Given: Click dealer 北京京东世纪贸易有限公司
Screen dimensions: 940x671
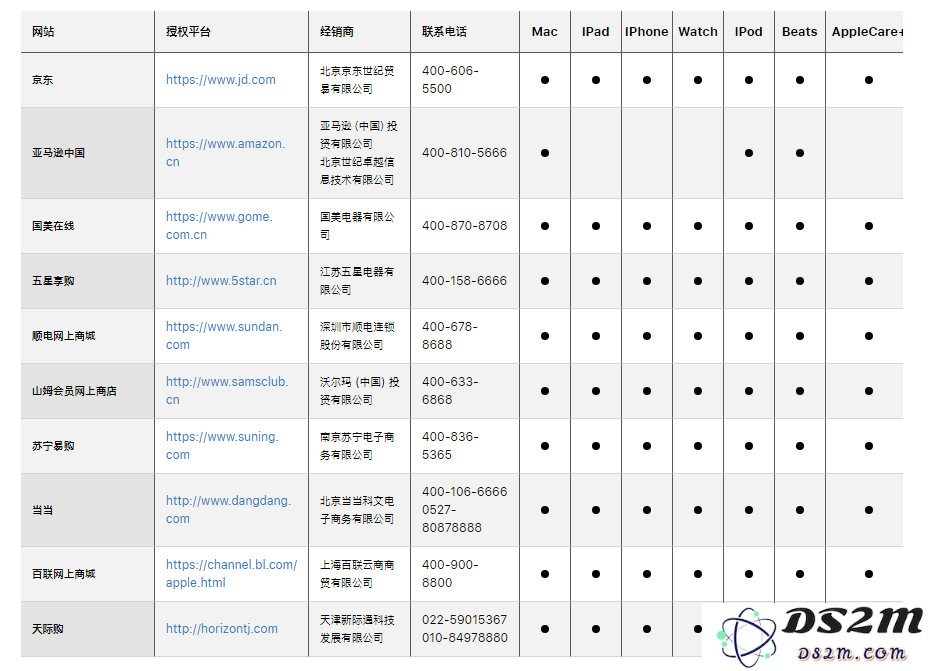Looking at the screenshot, I should click(x=357, y=80).
